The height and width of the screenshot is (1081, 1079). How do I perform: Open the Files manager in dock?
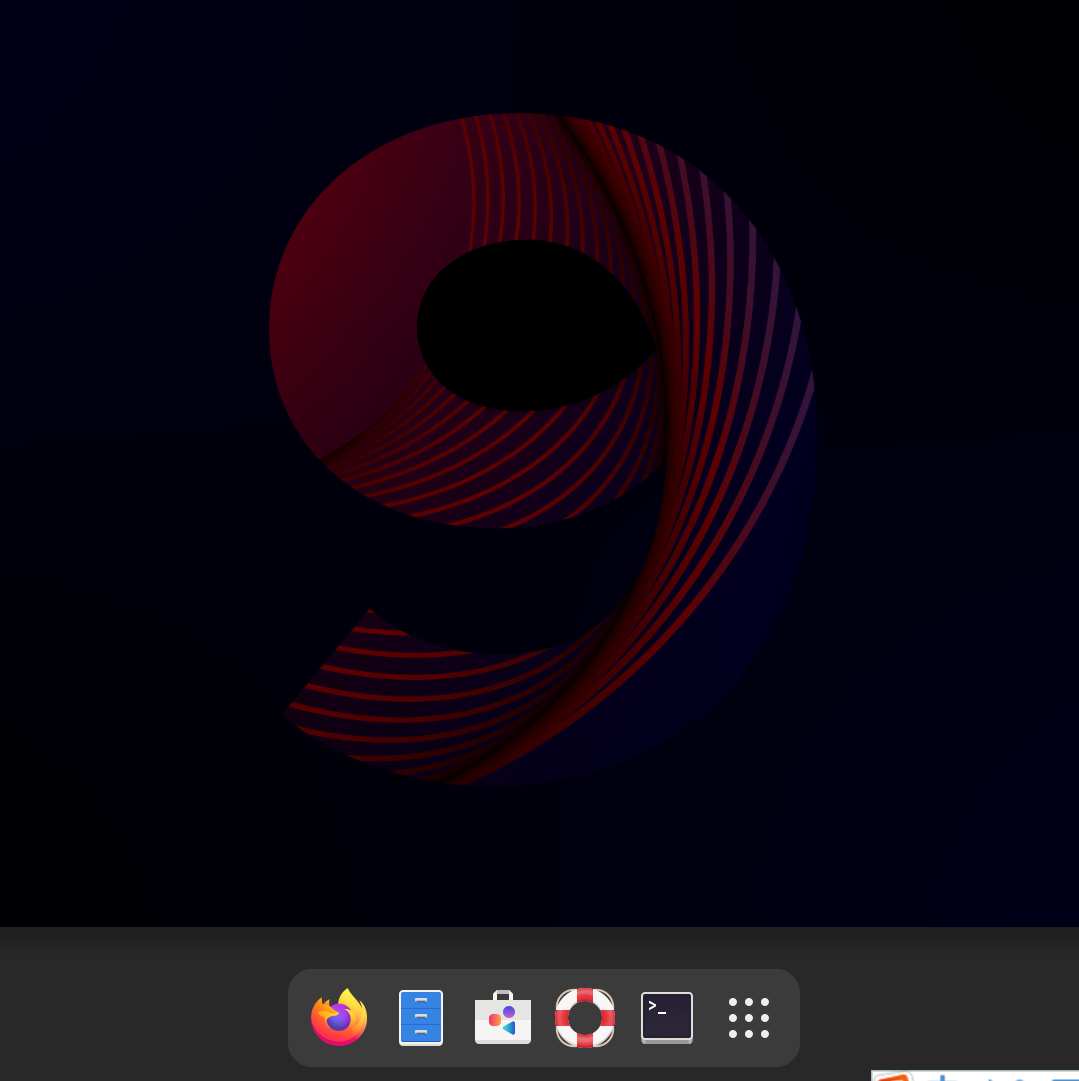point(421,1018)
